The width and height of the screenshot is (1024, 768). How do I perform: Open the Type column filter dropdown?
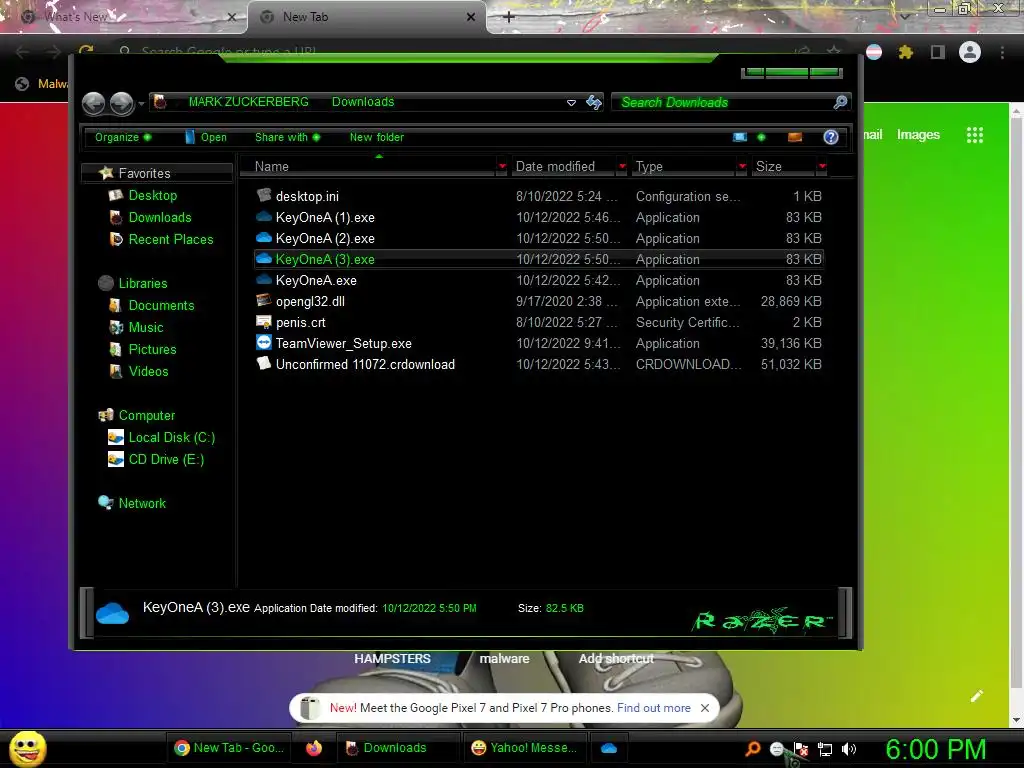coord(742,167)
